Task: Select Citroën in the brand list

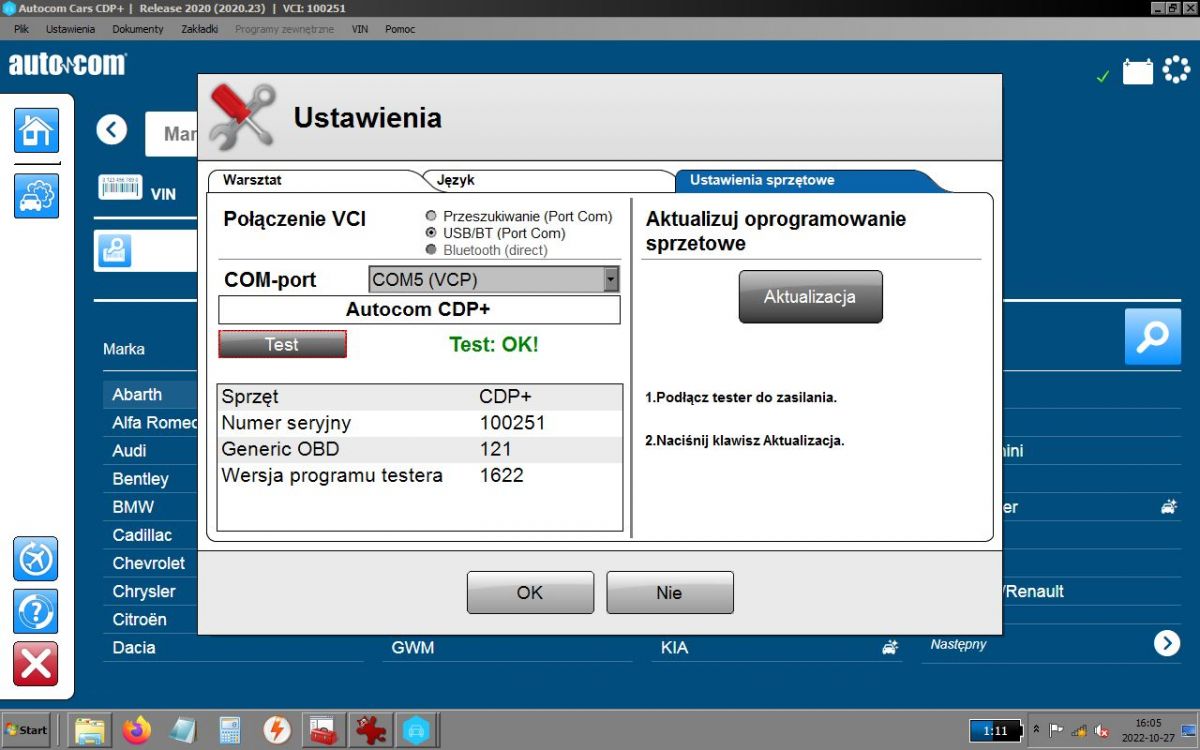Action: tap(139, 619)
